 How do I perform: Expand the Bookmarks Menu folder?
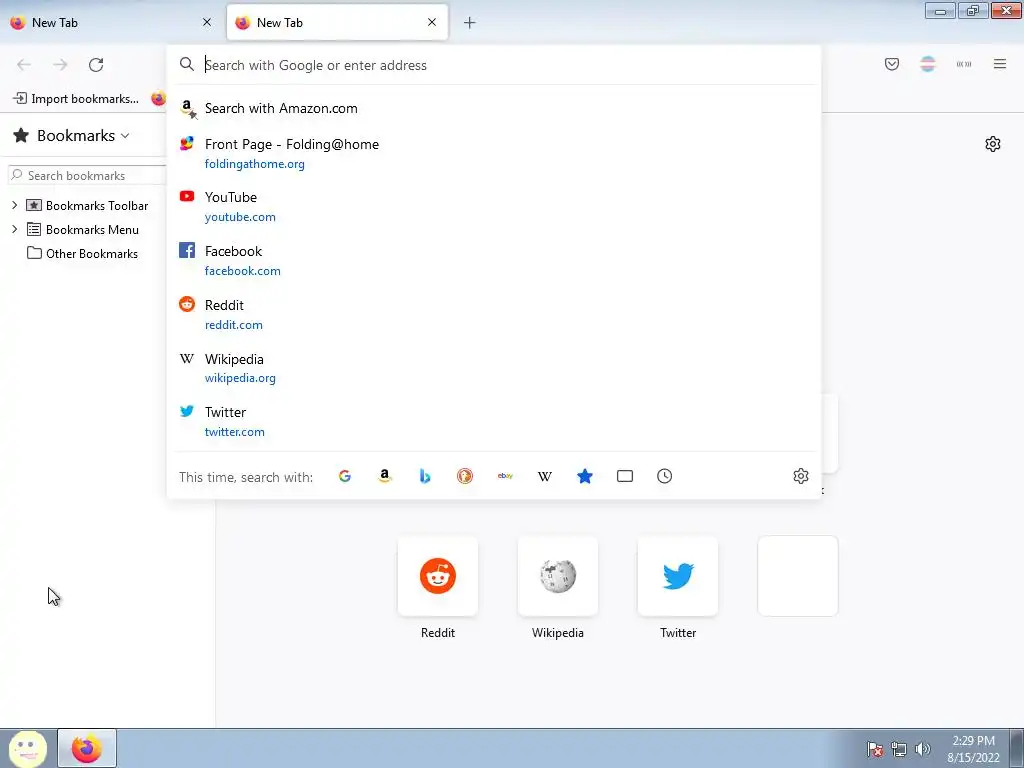point(14,230)
